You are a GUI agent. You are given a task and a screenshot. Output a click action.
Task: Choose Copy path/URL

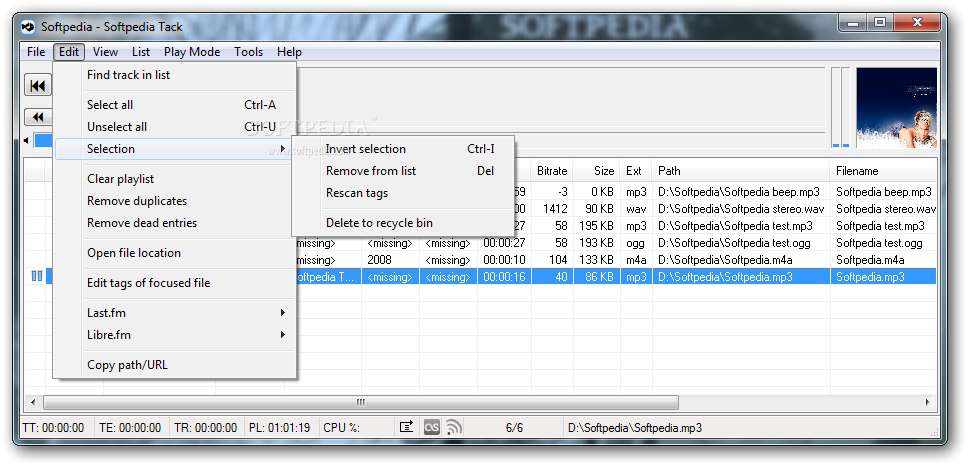(x=175, y=365)
